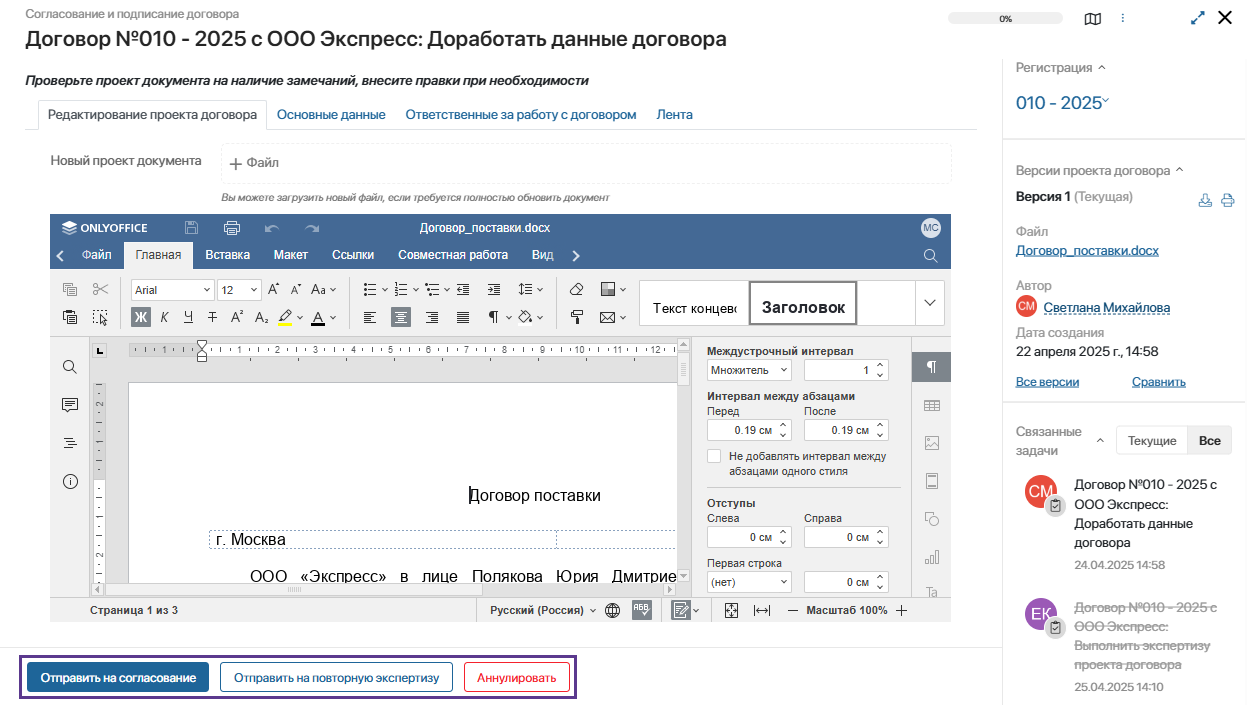The height and width of the screenshot is (705, 1247).
Task: Click the italic formatting icon
Action: (x=164, y=317)
